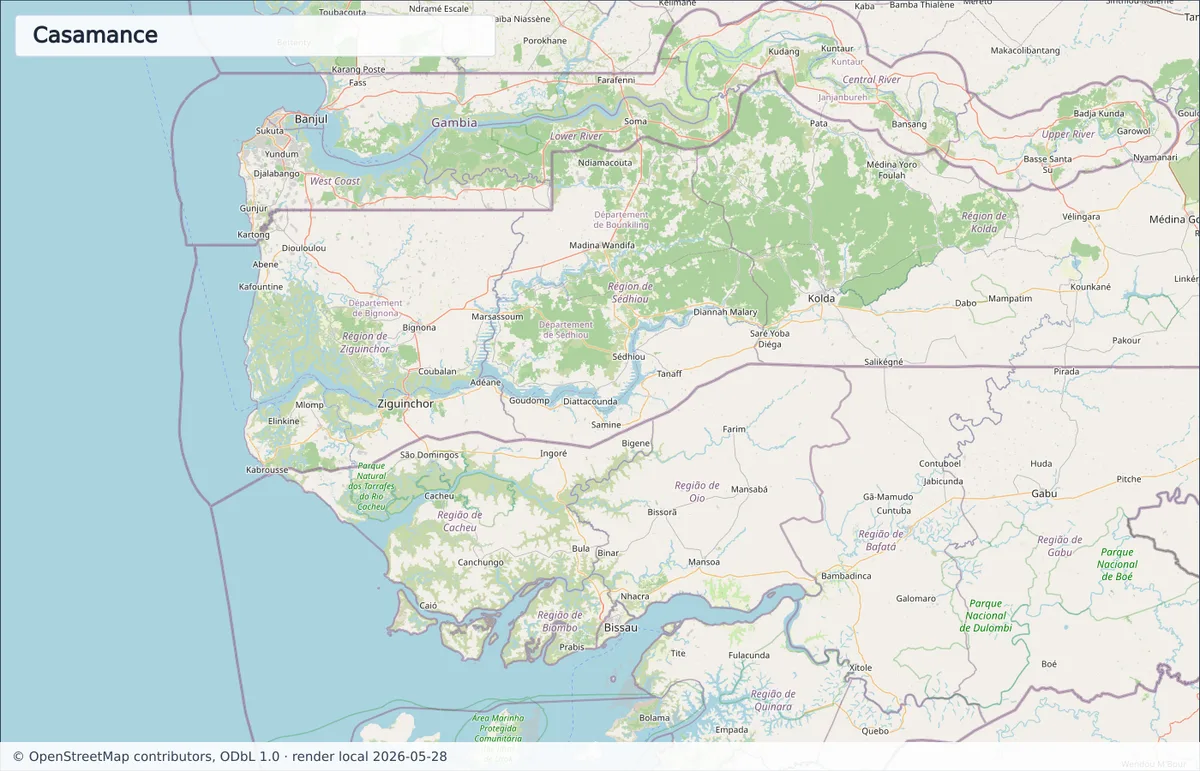
Task: Click the Vélingara label
Action: 1082,216
